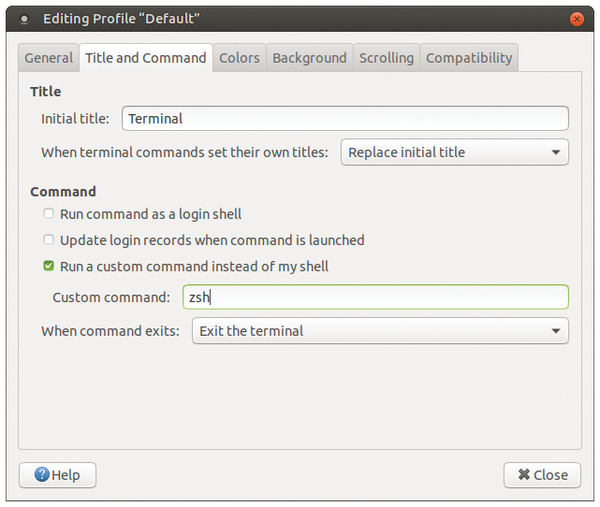The image size is (600, 507).
Task: Click the blue Help question mark icon
Action: coord(42,474)
